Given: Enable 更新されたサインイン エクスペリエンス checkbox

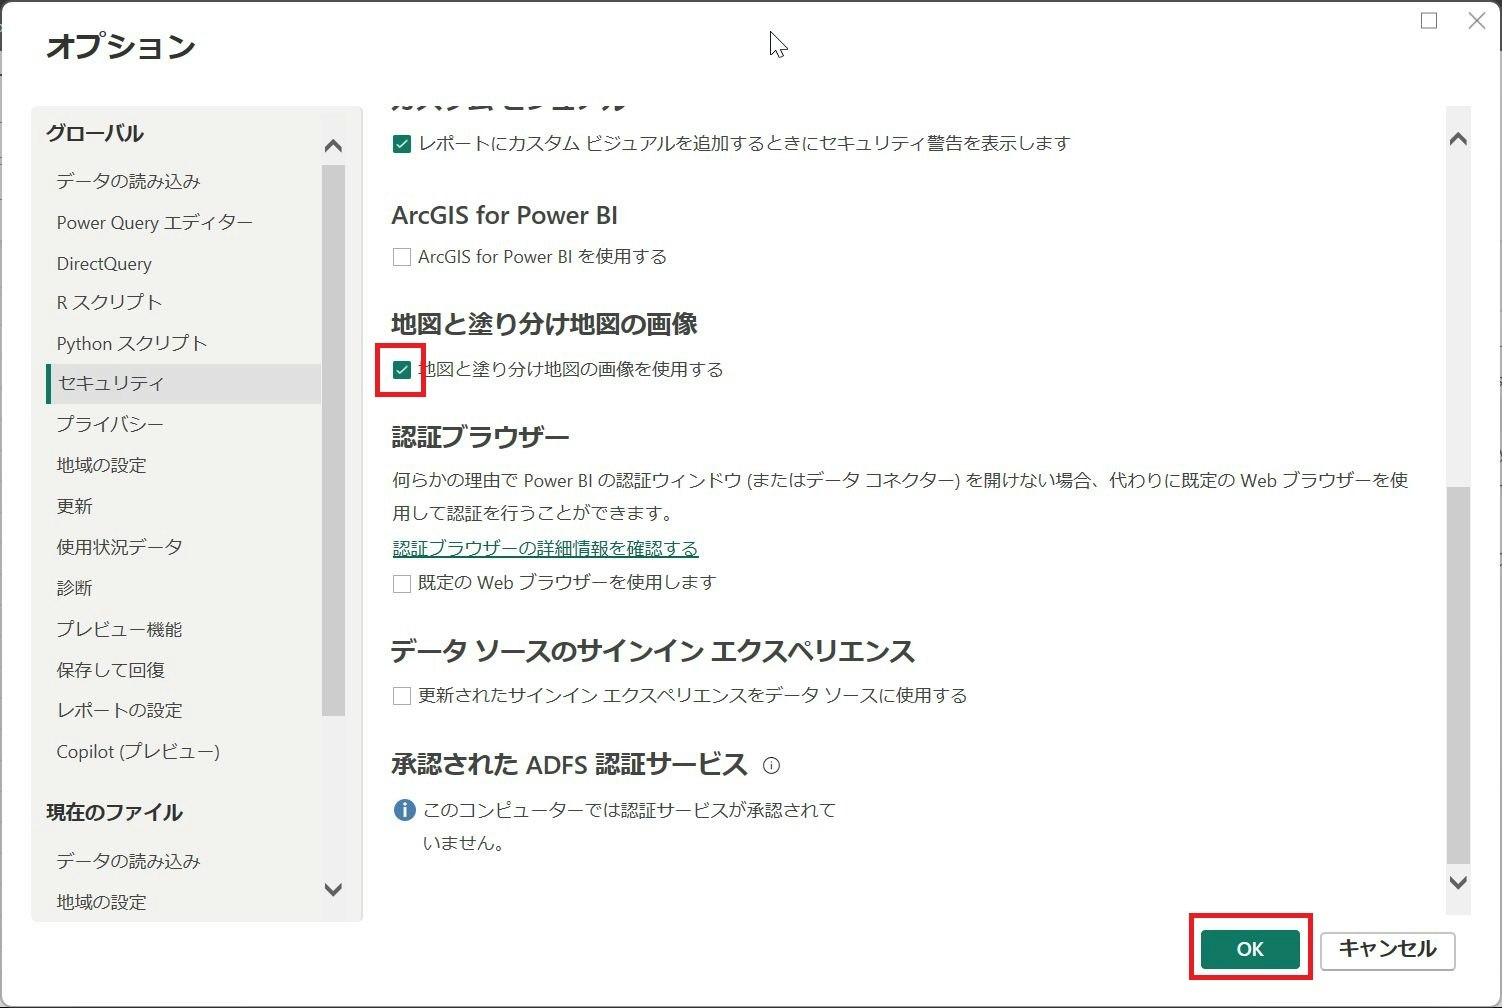Looking at the screenshot, I should (402, 696).
